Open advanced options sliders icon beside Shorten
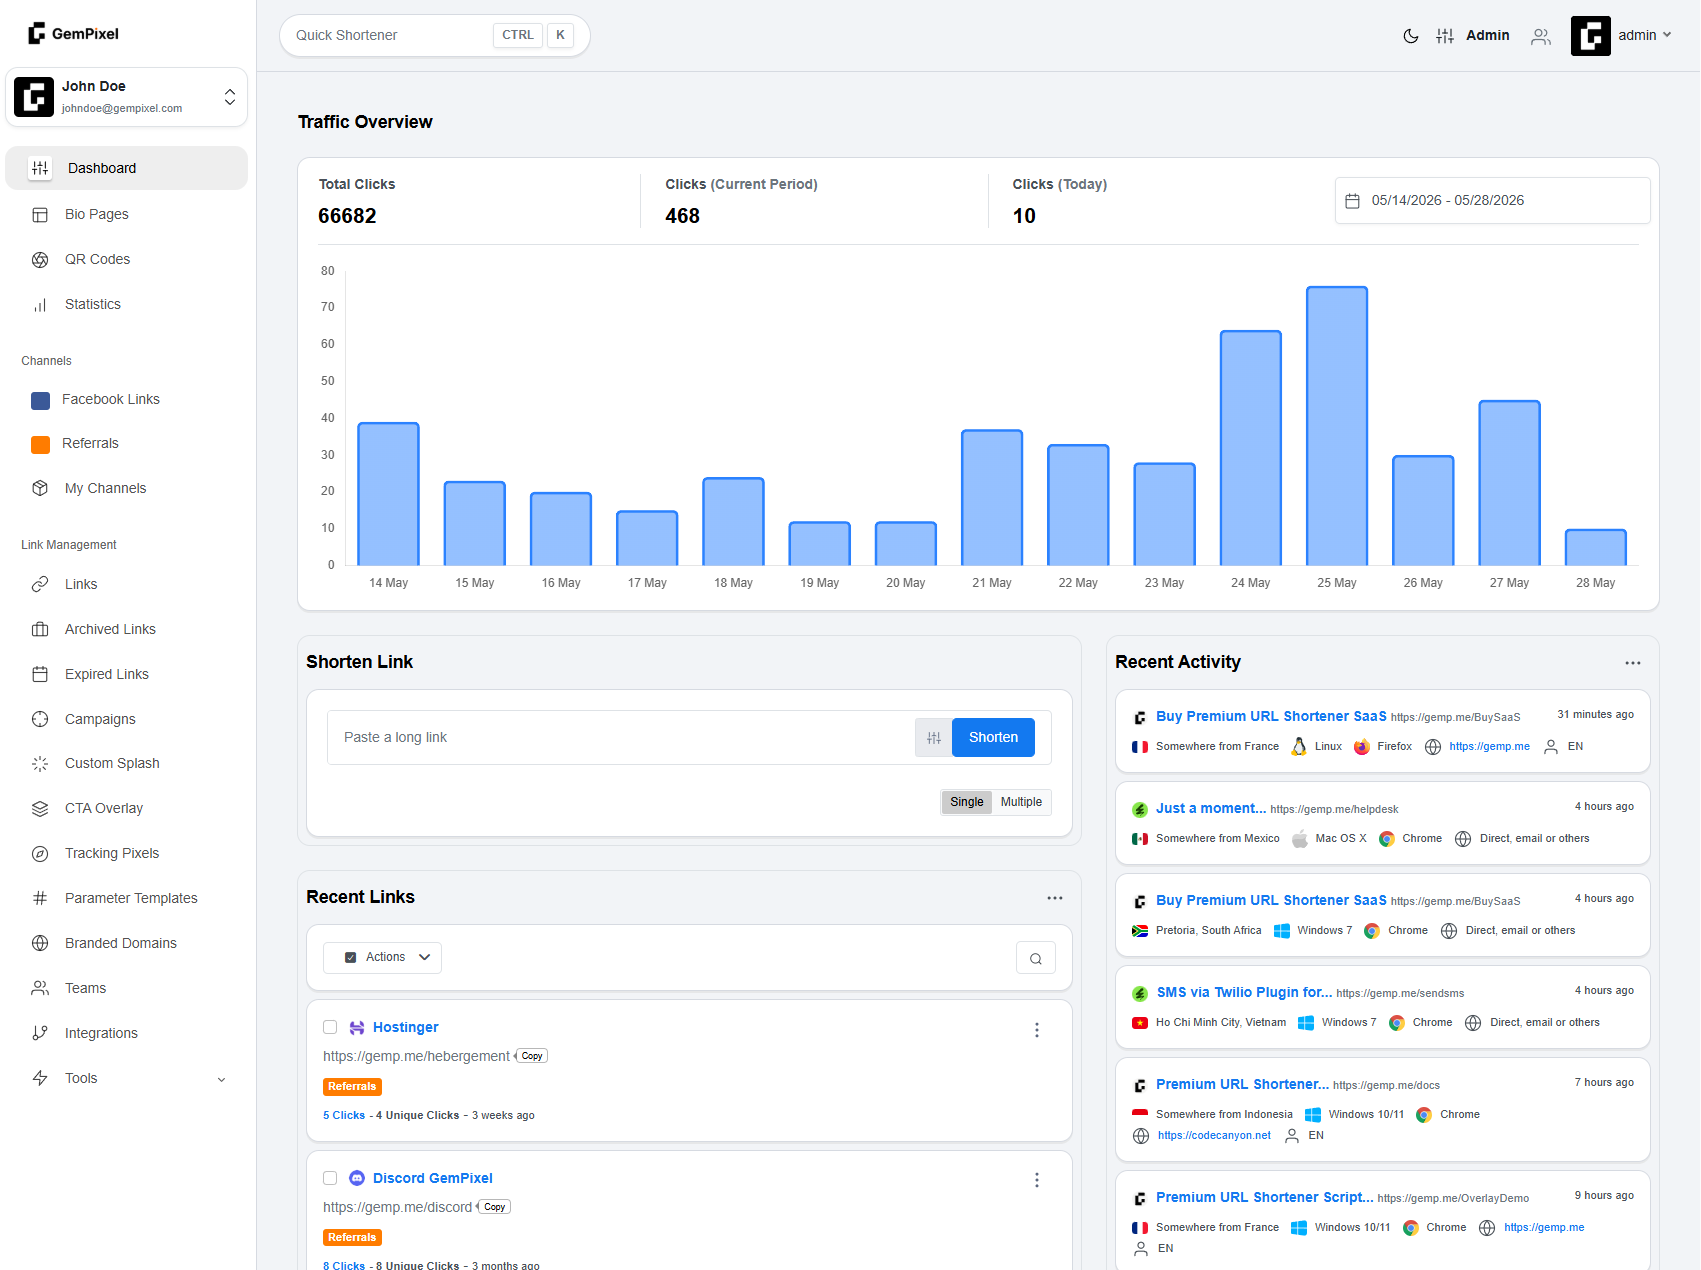This screenshot has width=1701, height=1270. click(934, 738)
